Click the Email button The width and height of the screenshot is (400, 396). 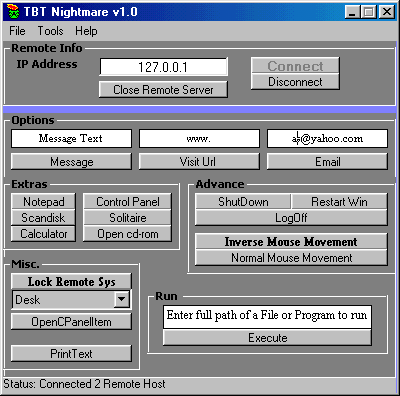pyautogui.click(x=327, y=162)
